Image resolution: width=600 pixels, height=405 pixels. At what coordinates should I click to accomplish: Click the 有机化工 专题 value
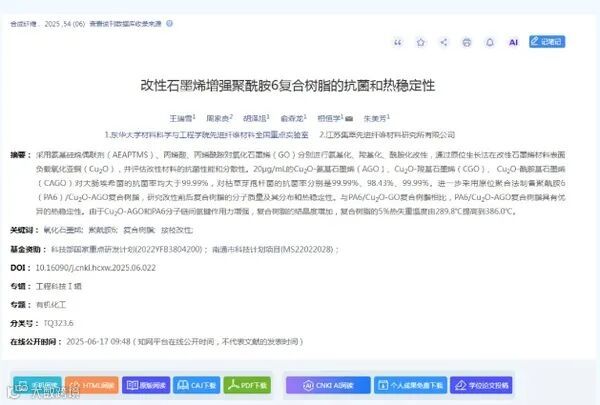[51, 305]
